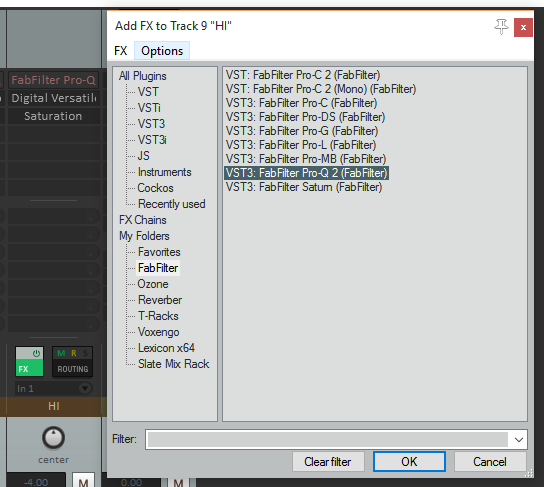Select Instruments category
The width and height of the screenshot is (544, 487).
(164, 172)
